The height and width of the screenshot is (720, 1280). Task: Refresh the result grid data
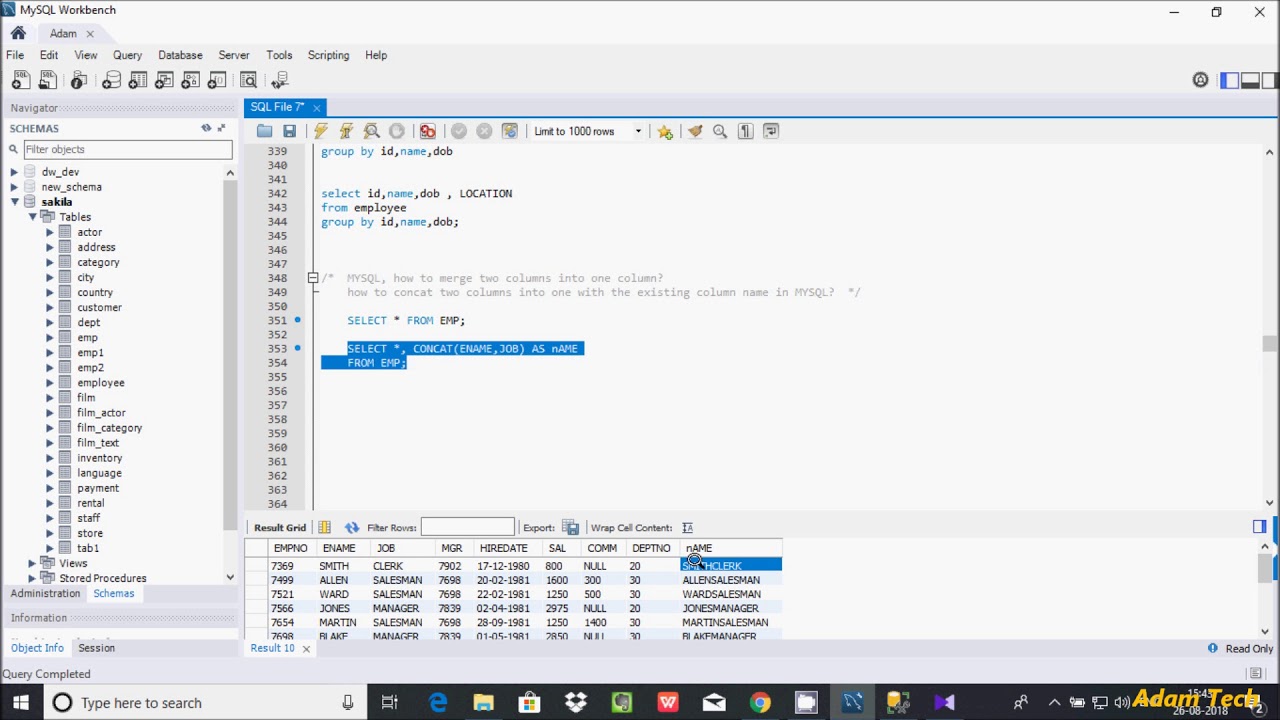(x=351, y=528)
